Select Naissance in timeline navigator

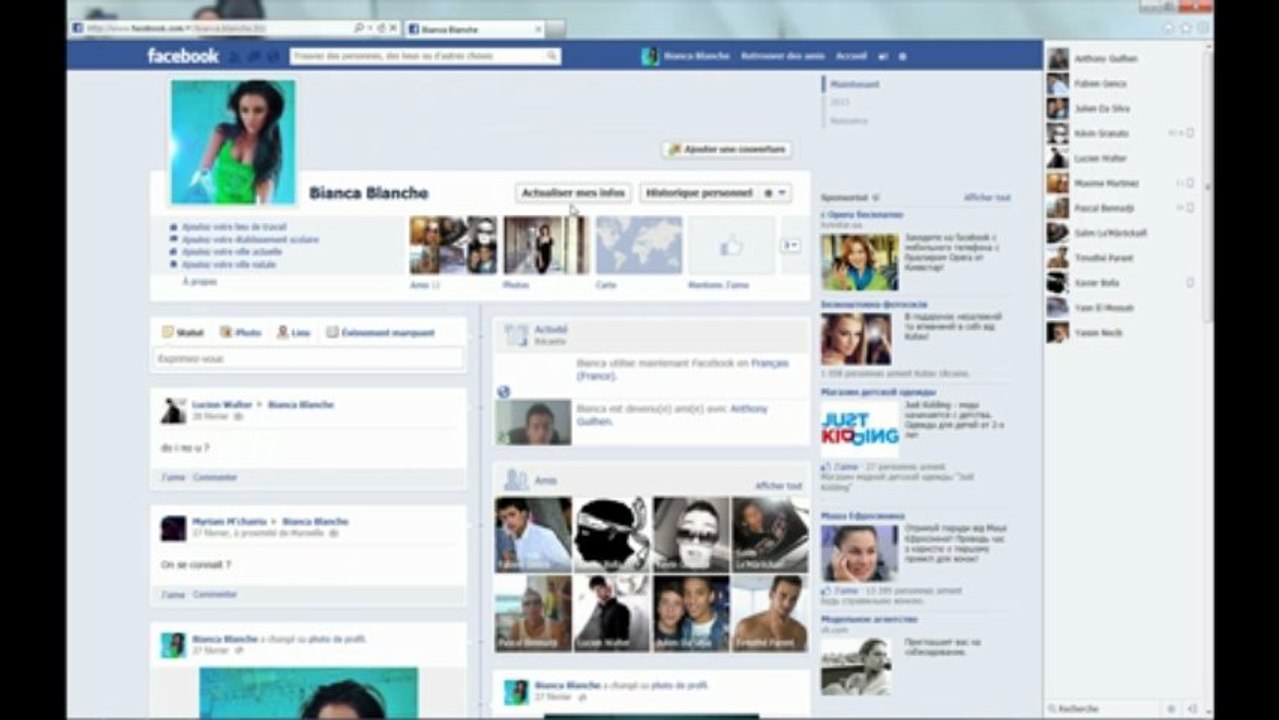tap(847, 120)
